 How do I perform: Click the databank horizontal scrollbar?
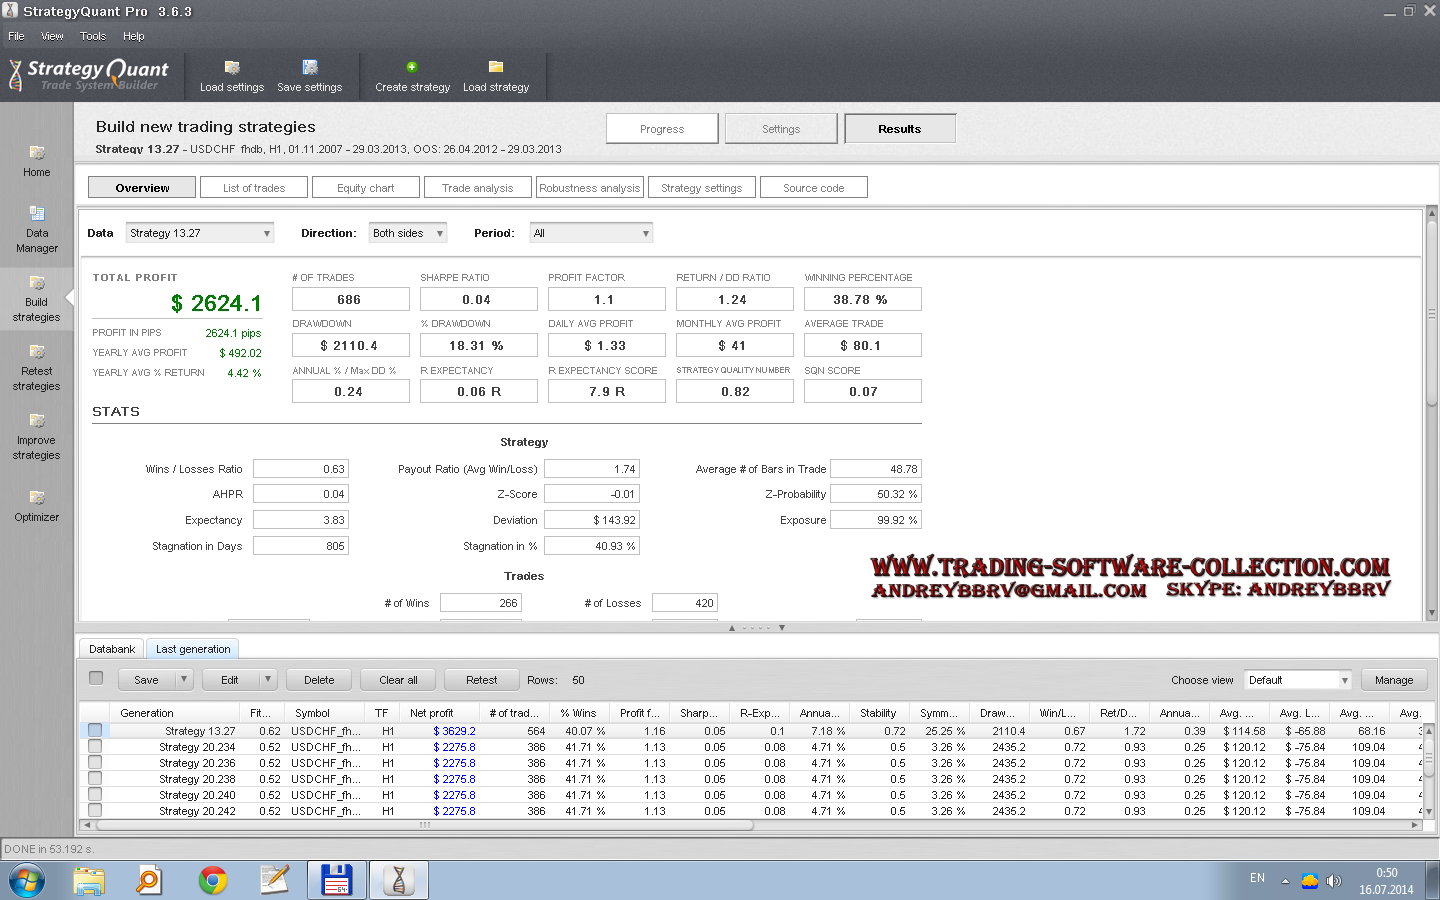pyautogui.click(x=424, y=825)
